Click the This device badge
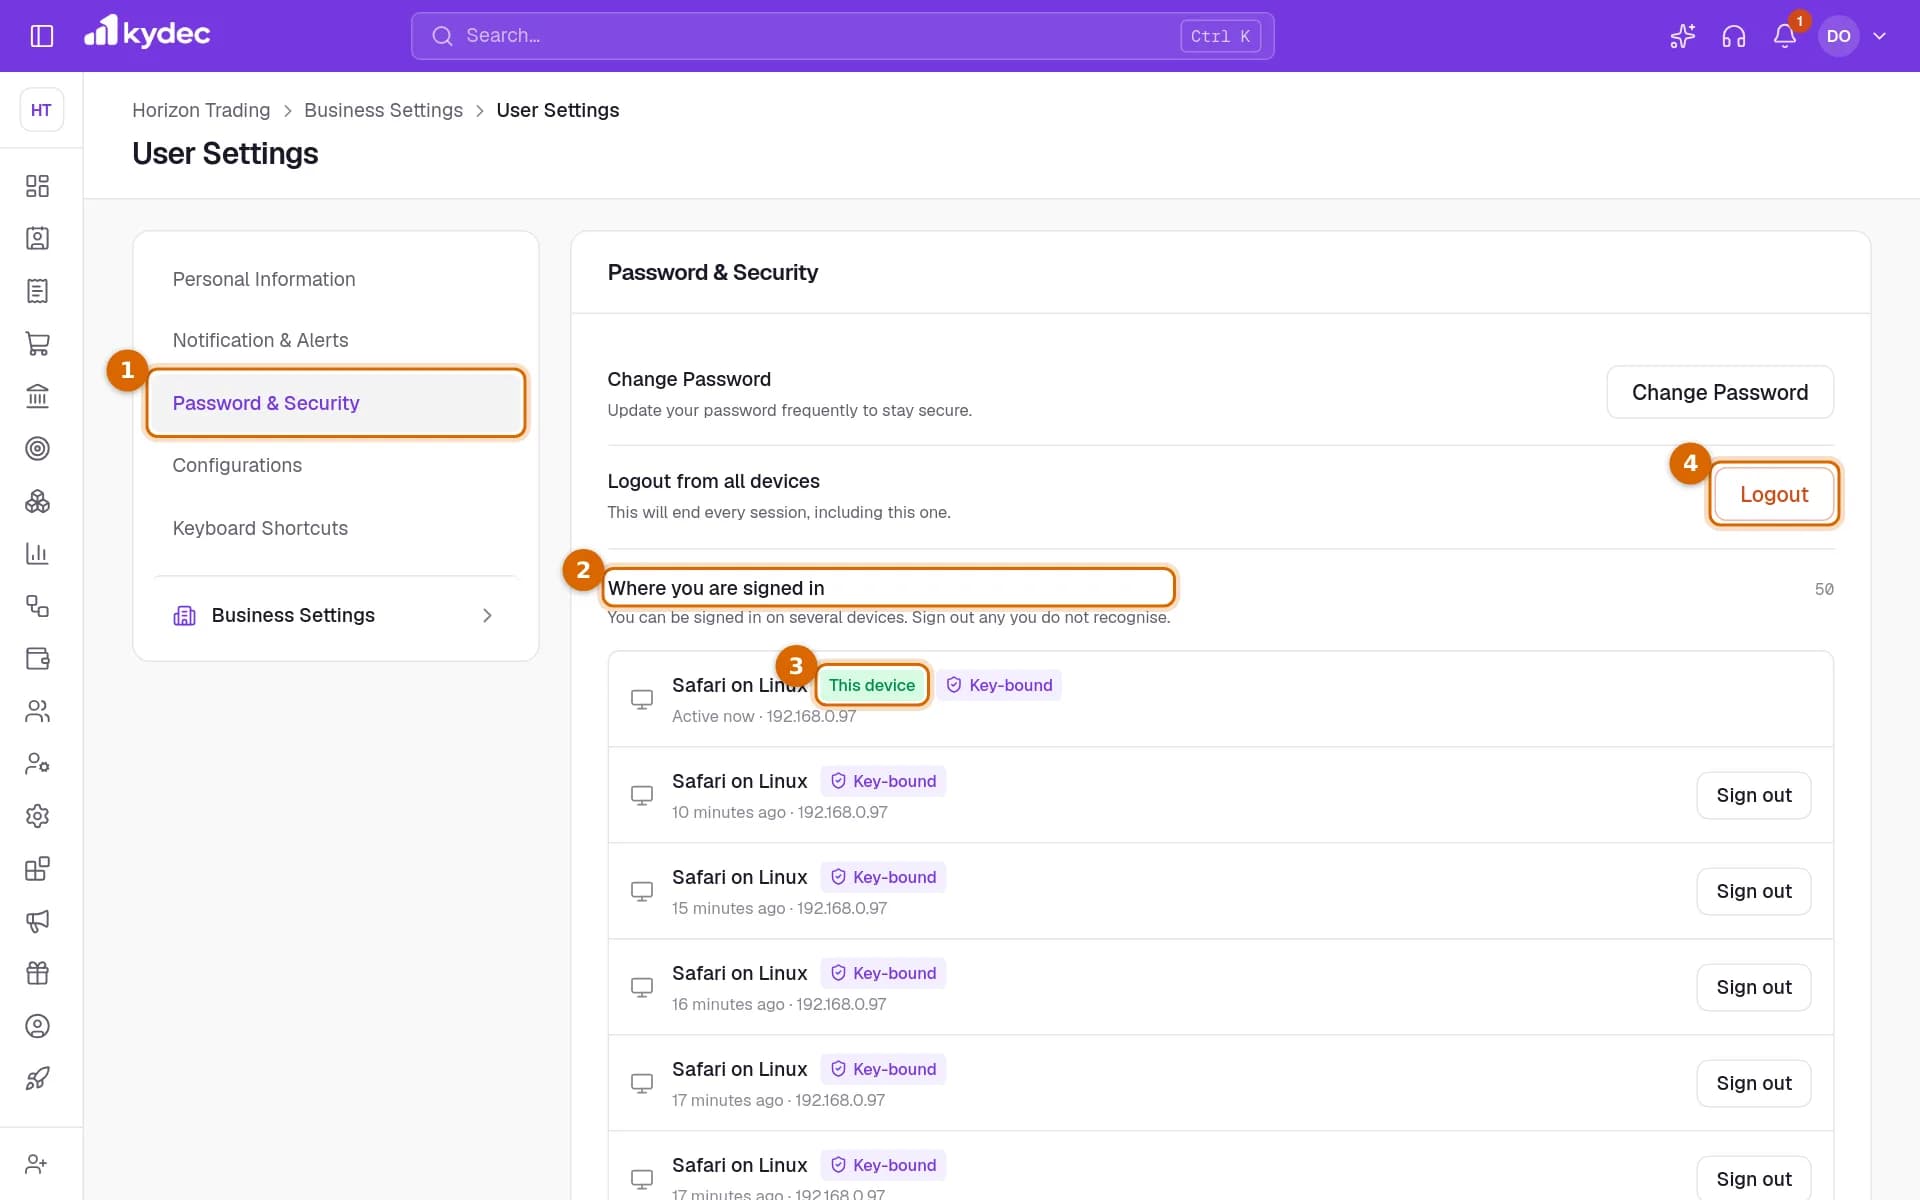The image size is (1920, 1200). [x=871, y=685]
